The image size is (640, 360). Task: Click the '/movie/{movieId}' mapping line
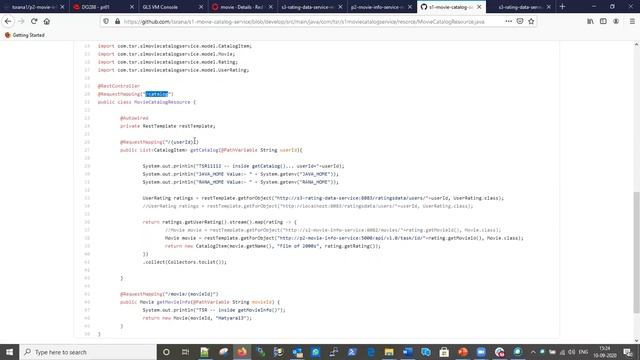[169, 294]
